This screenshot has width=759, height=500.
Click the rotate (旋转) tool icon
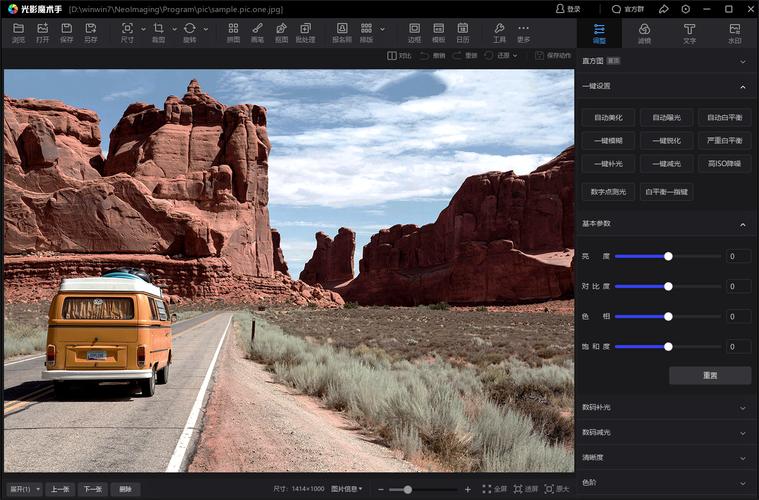coord(190,29)
